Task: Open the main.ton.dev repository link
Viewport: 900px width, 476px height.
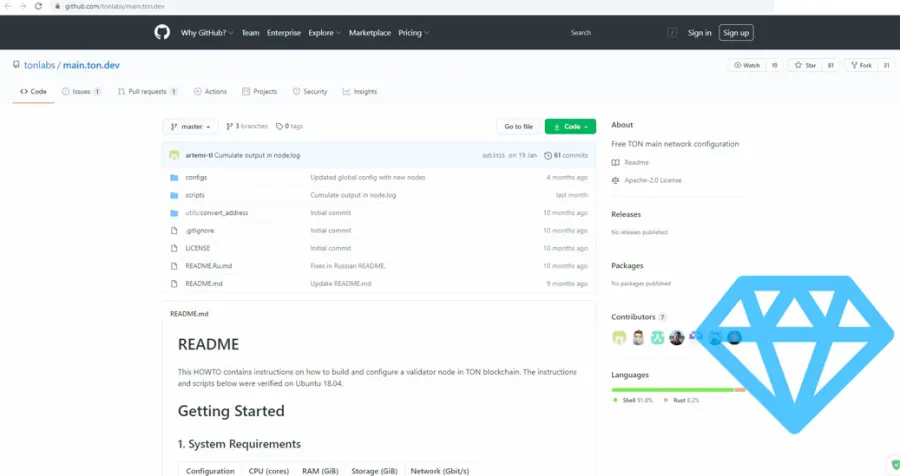Action: point(91,65)
